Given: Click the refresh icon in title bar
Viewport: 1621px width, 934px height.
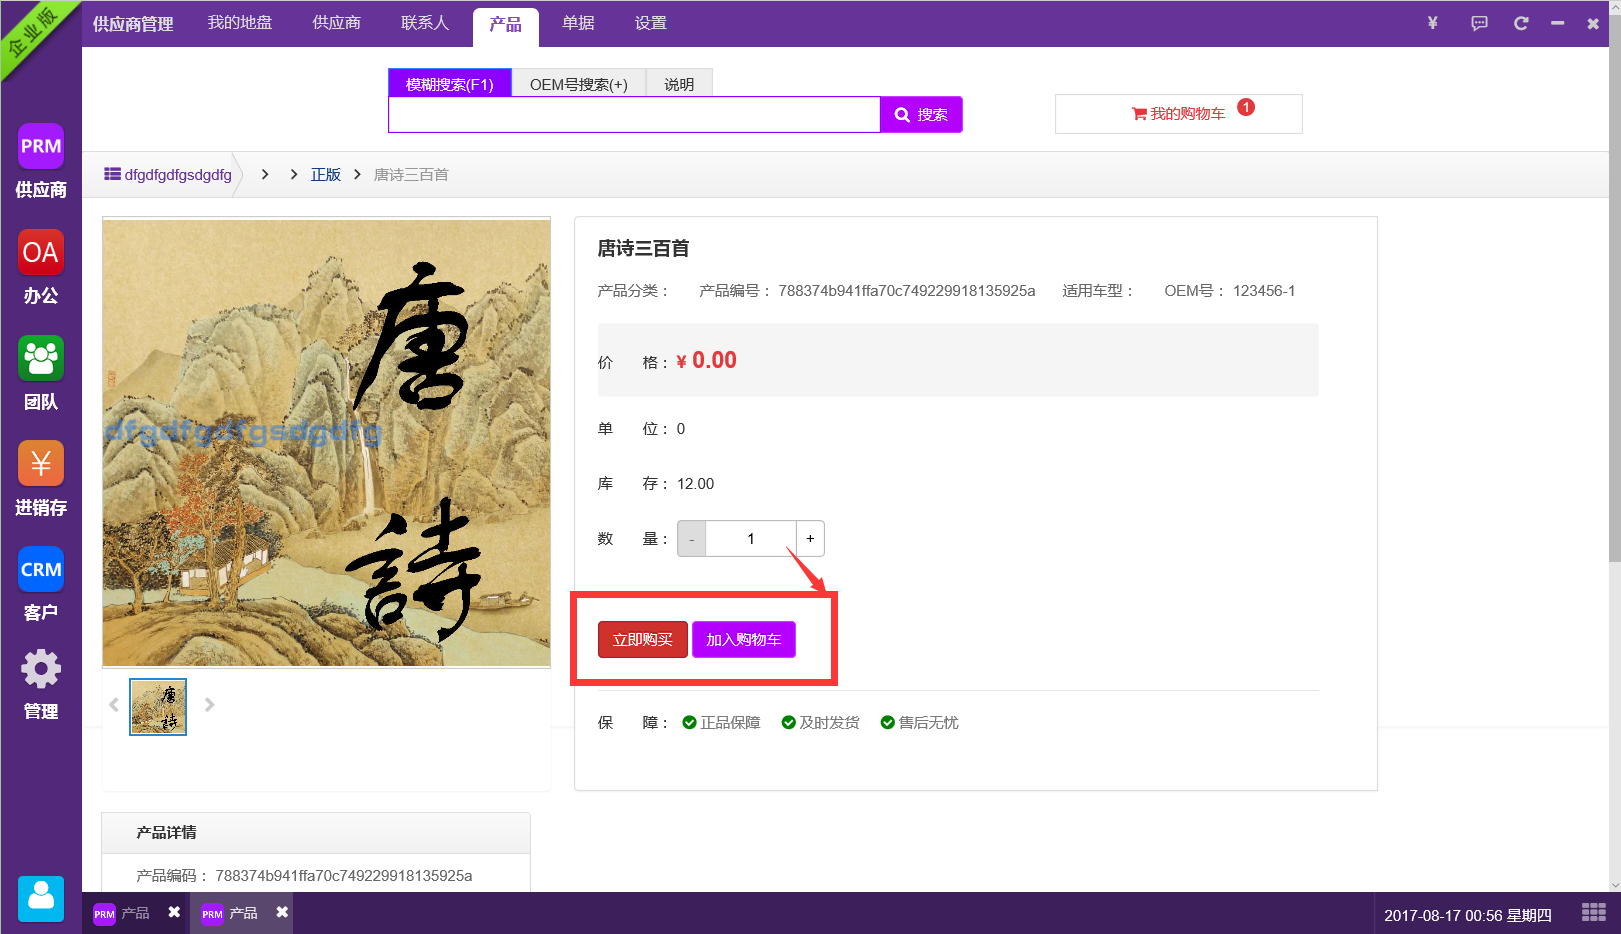Looking at the screenshot, I should click(x=1521, y=23).
